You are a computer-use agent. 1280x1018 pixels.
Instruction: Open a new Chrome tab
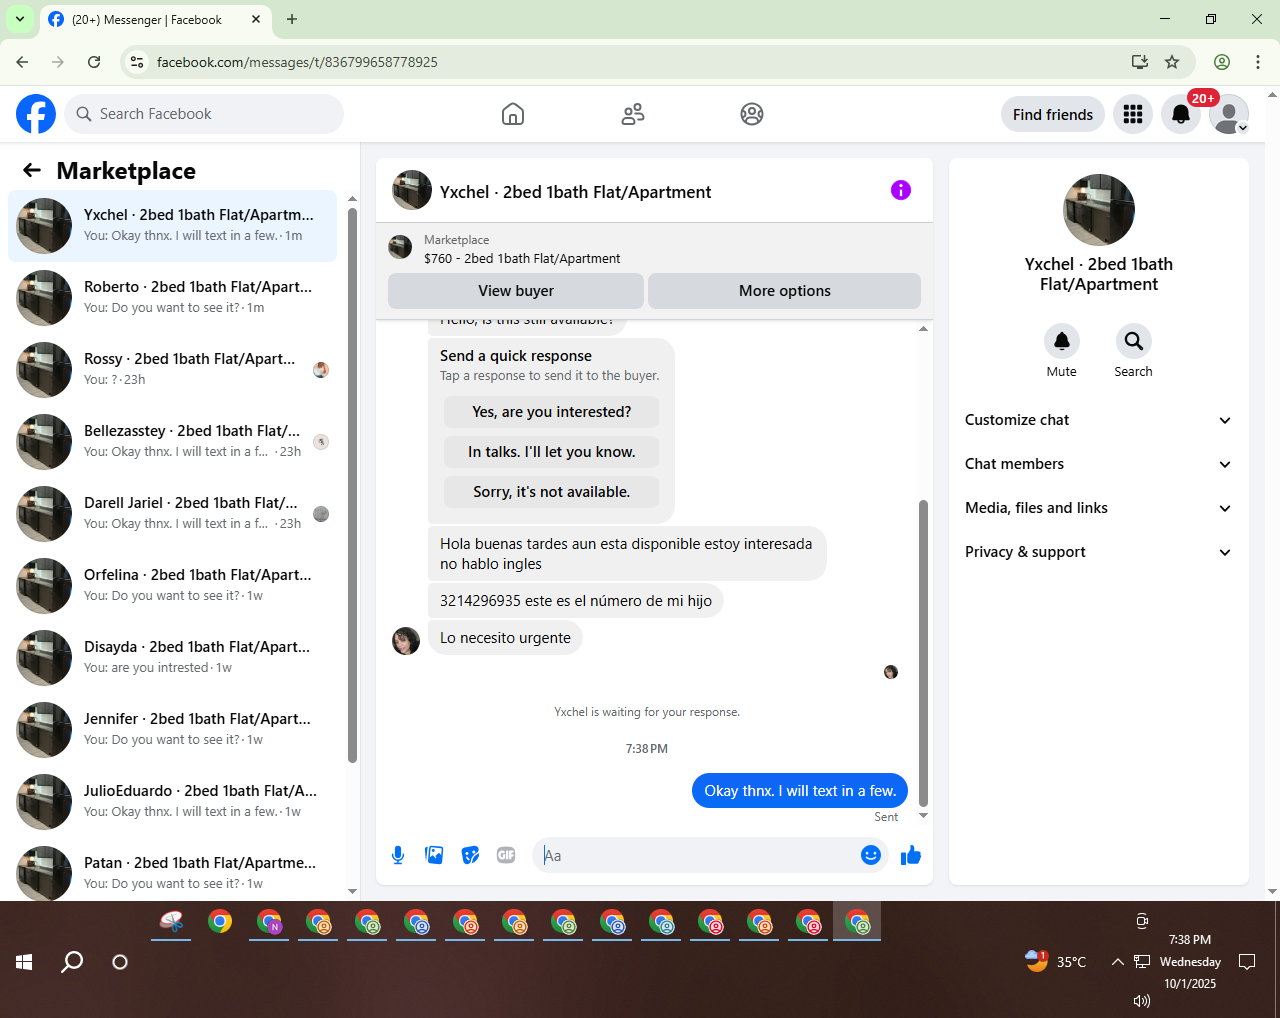coord(292,19)
